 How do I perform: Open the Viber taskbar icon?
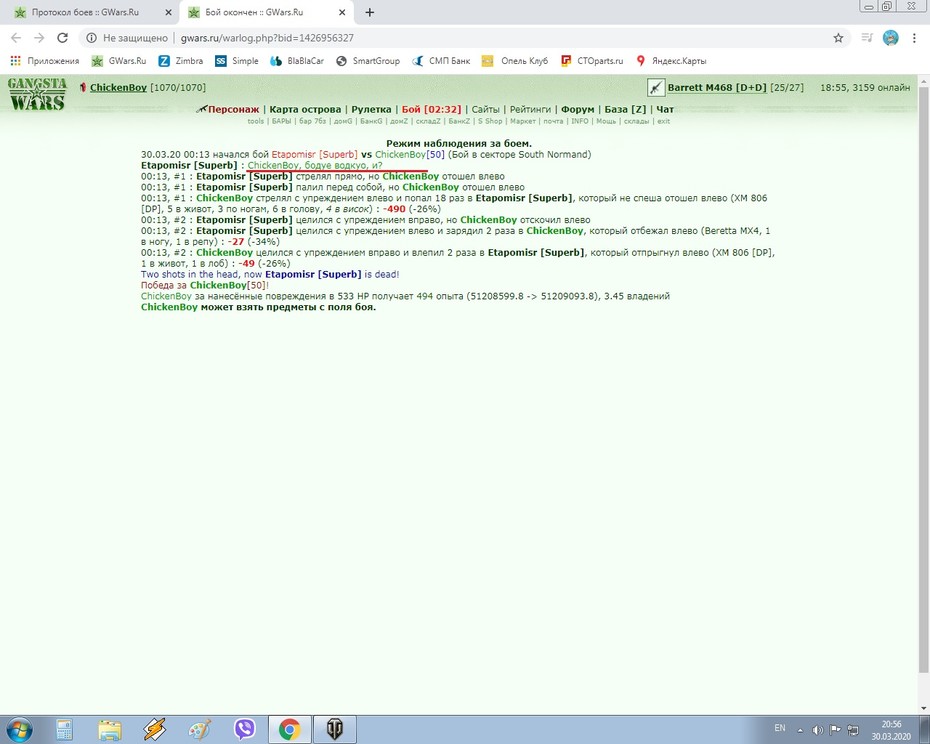pyautogui.click(x=244, y=729)
